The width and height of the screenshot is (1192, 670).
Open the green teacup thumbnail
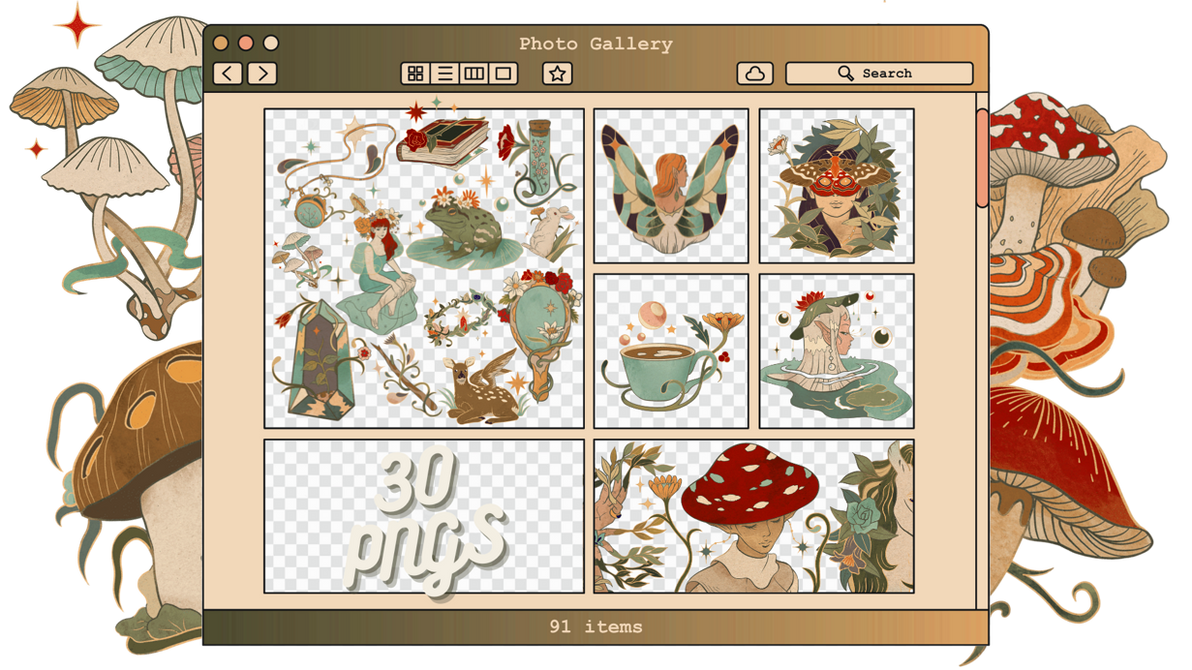coord(671,351)
